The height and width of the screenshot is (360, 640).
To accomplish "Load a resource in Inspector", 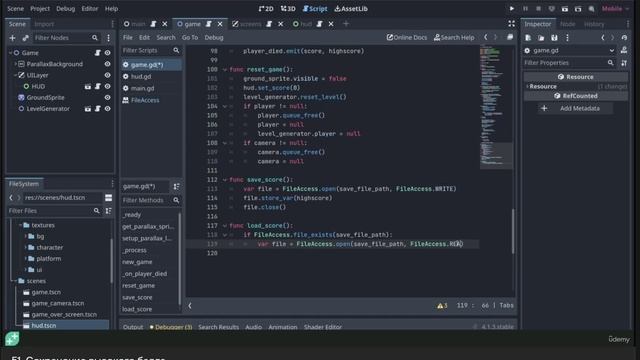I will tap(541, 38).
